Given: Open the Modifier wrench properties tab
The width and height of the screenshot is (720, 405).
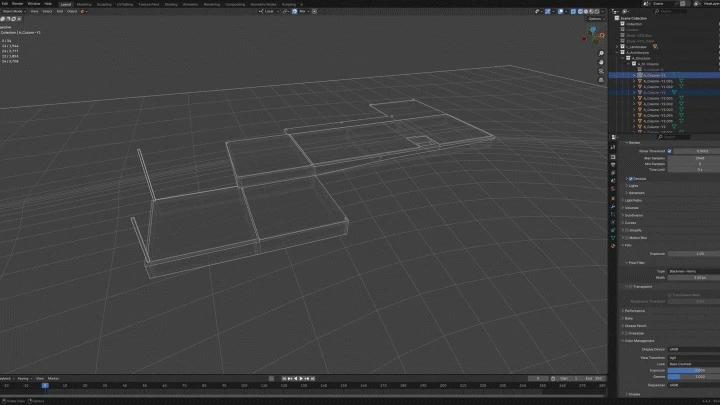Looking at the screenshot, I should point(613,207).
